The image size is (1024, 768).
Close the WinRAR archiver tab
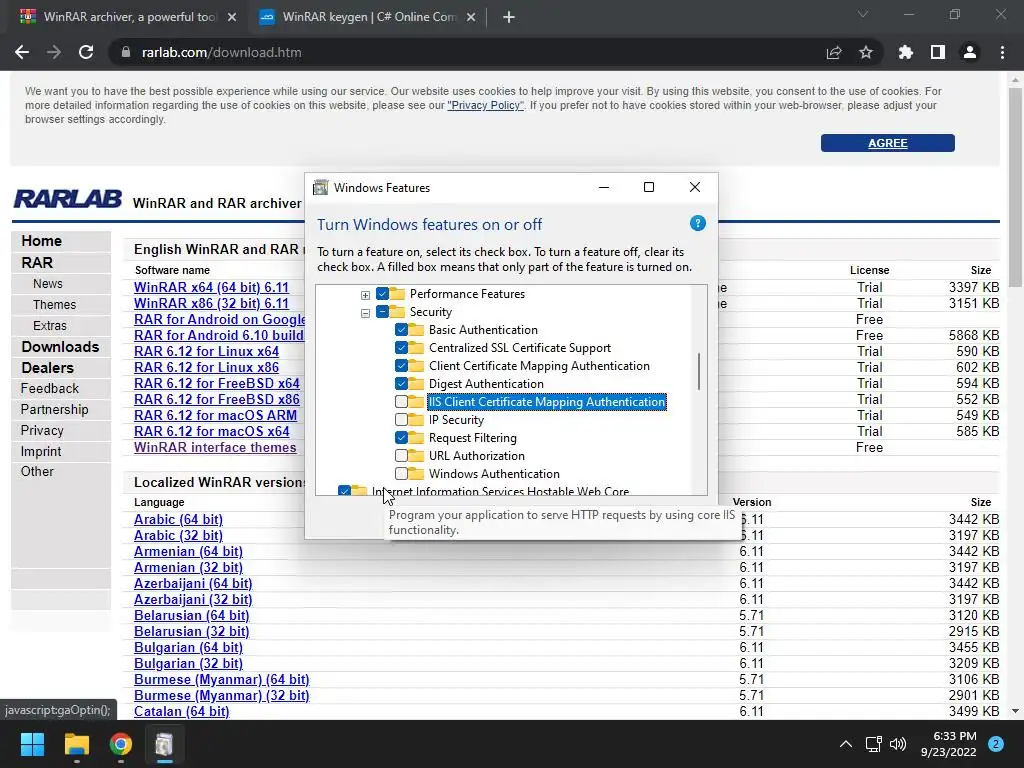click(232, 17)
